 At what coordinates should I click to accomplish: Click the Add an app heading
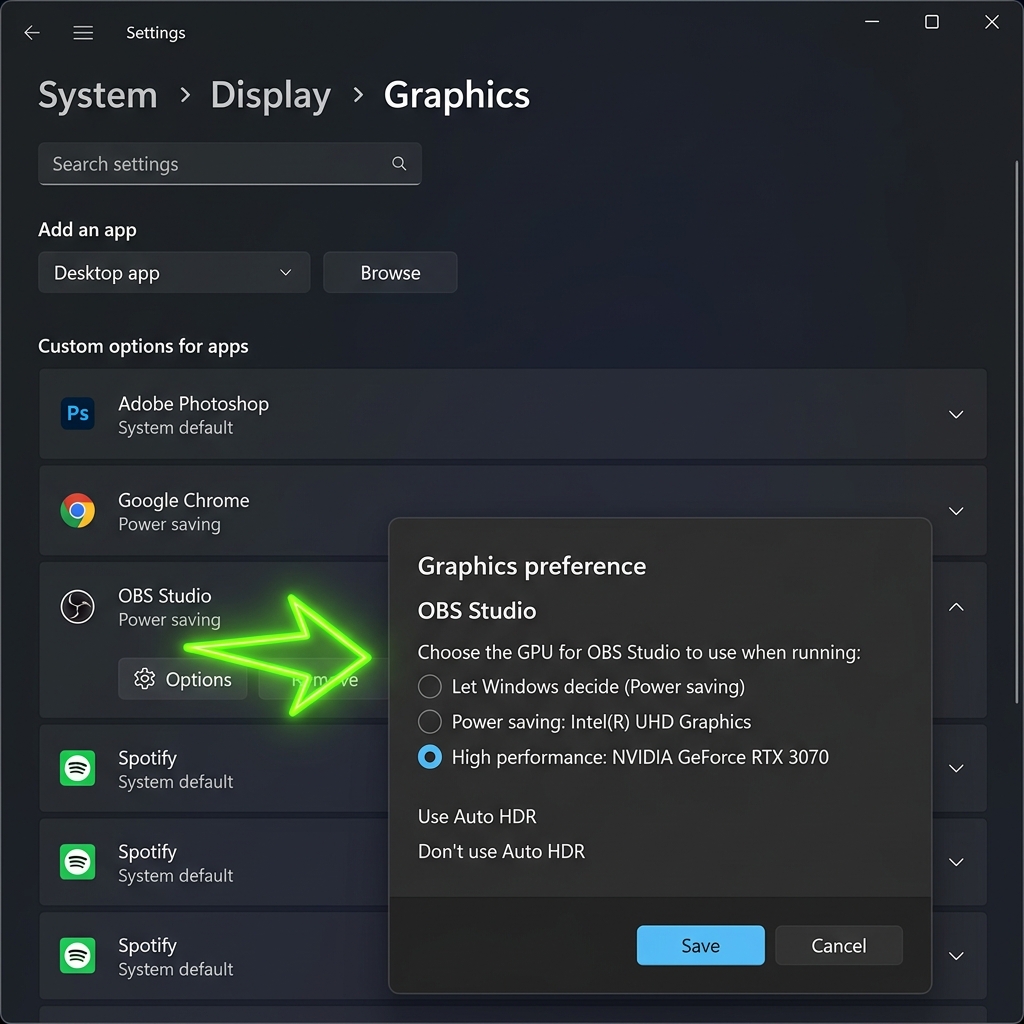pyautogui.click(x=88, y=229)
